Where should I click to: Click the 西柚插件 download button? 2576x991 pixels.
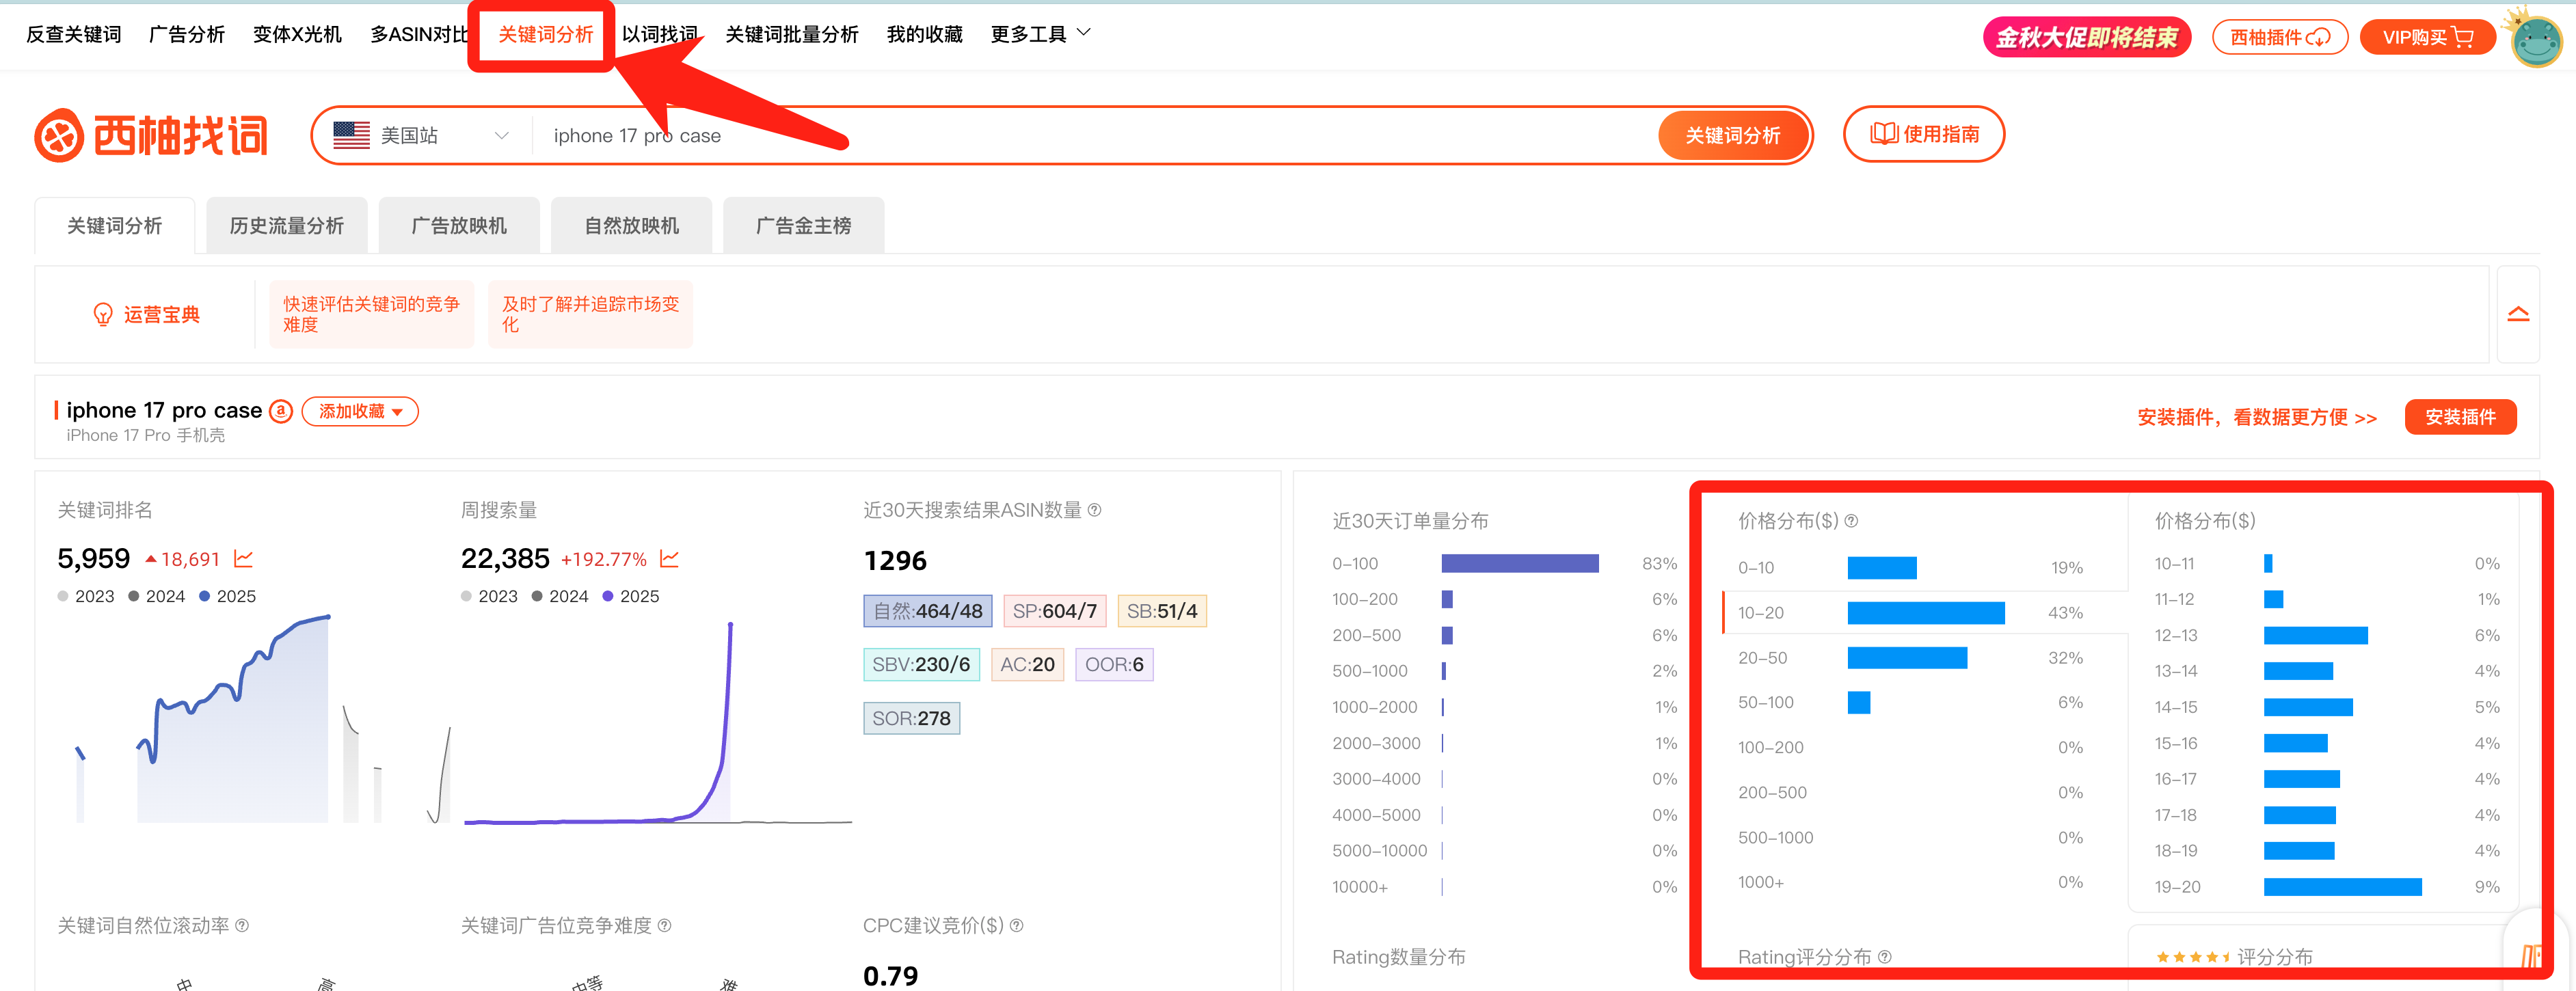tap(2280, 37)
